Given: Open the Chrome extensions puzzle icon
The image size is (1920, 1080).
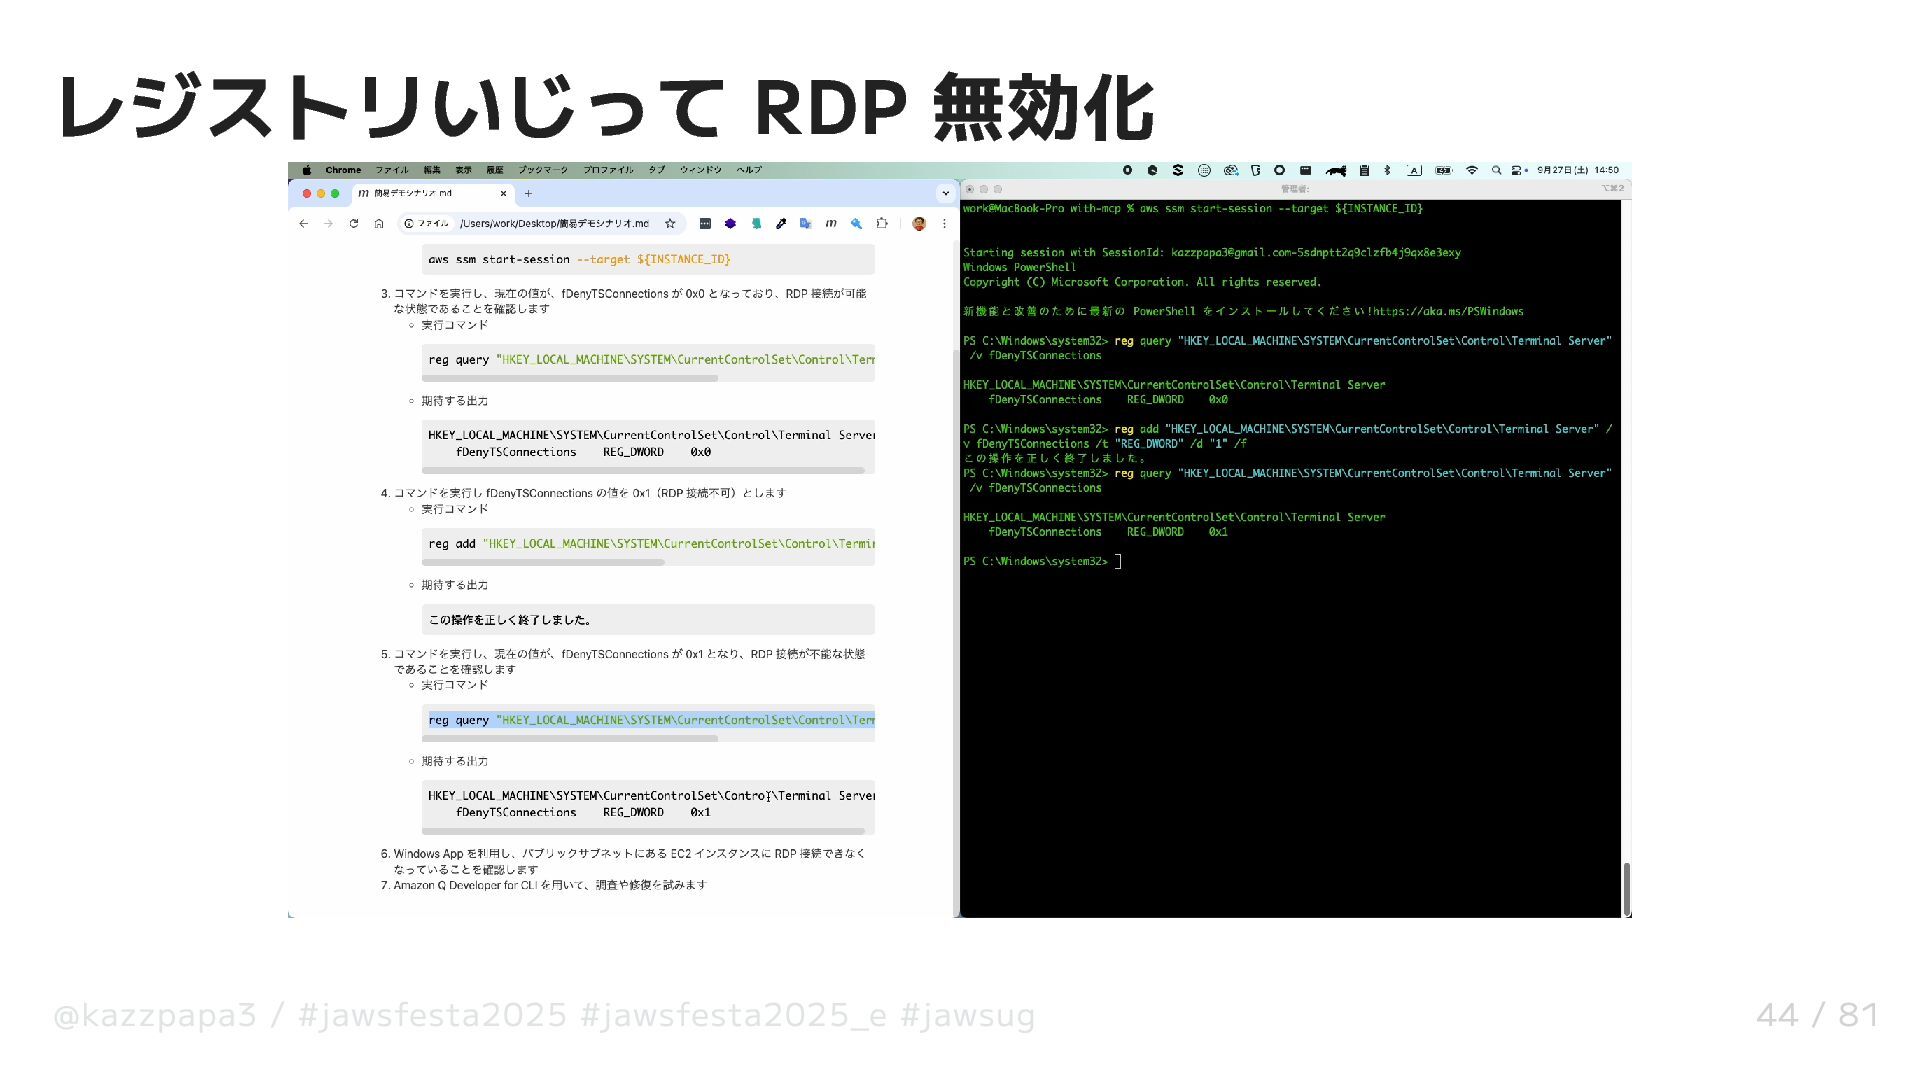Looking at the screenshot, I should pos(882,224).
